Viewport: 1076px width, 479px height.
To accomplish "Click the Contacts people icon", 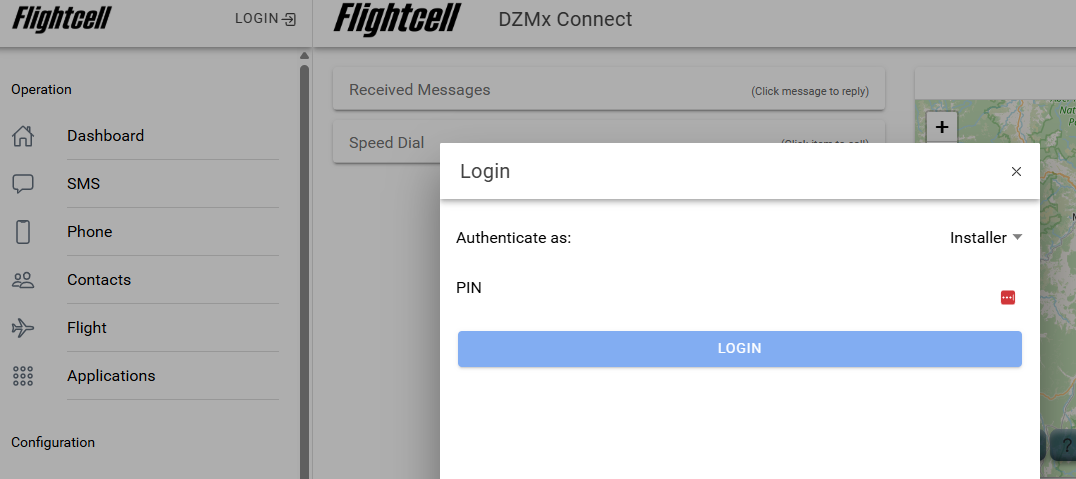I will tap(23, 280).
